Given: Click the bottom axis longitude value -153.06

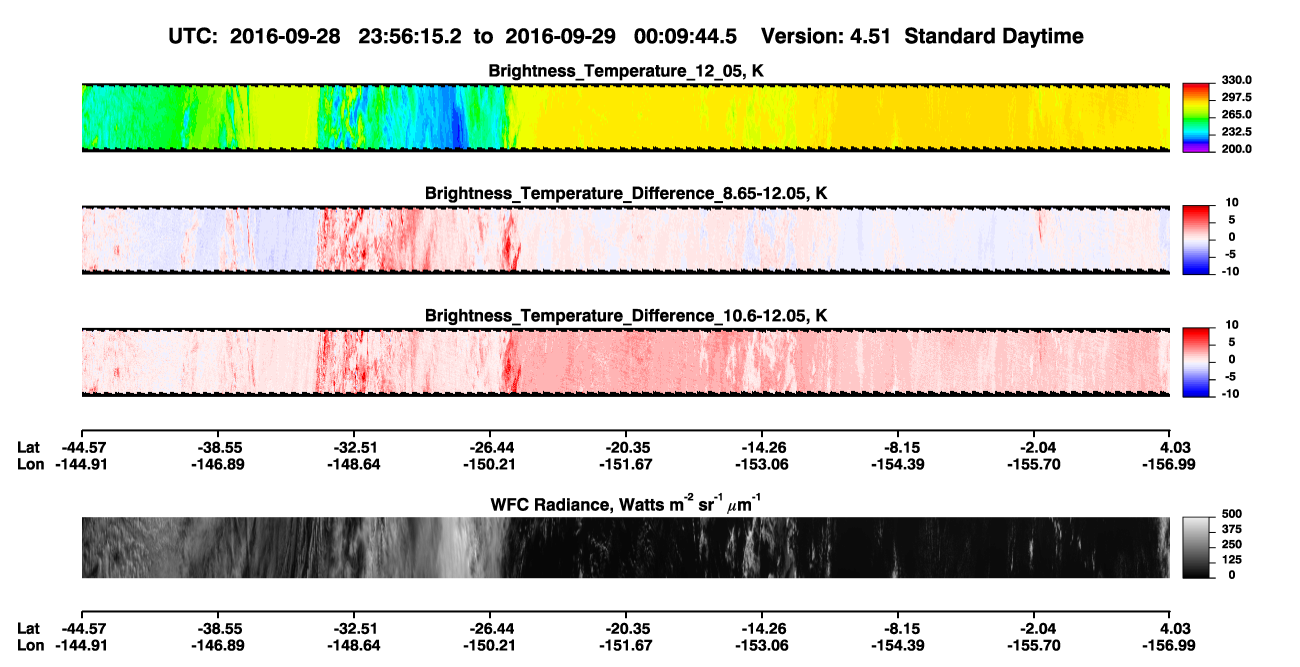Looking at the screenshot, I should 761,645.
